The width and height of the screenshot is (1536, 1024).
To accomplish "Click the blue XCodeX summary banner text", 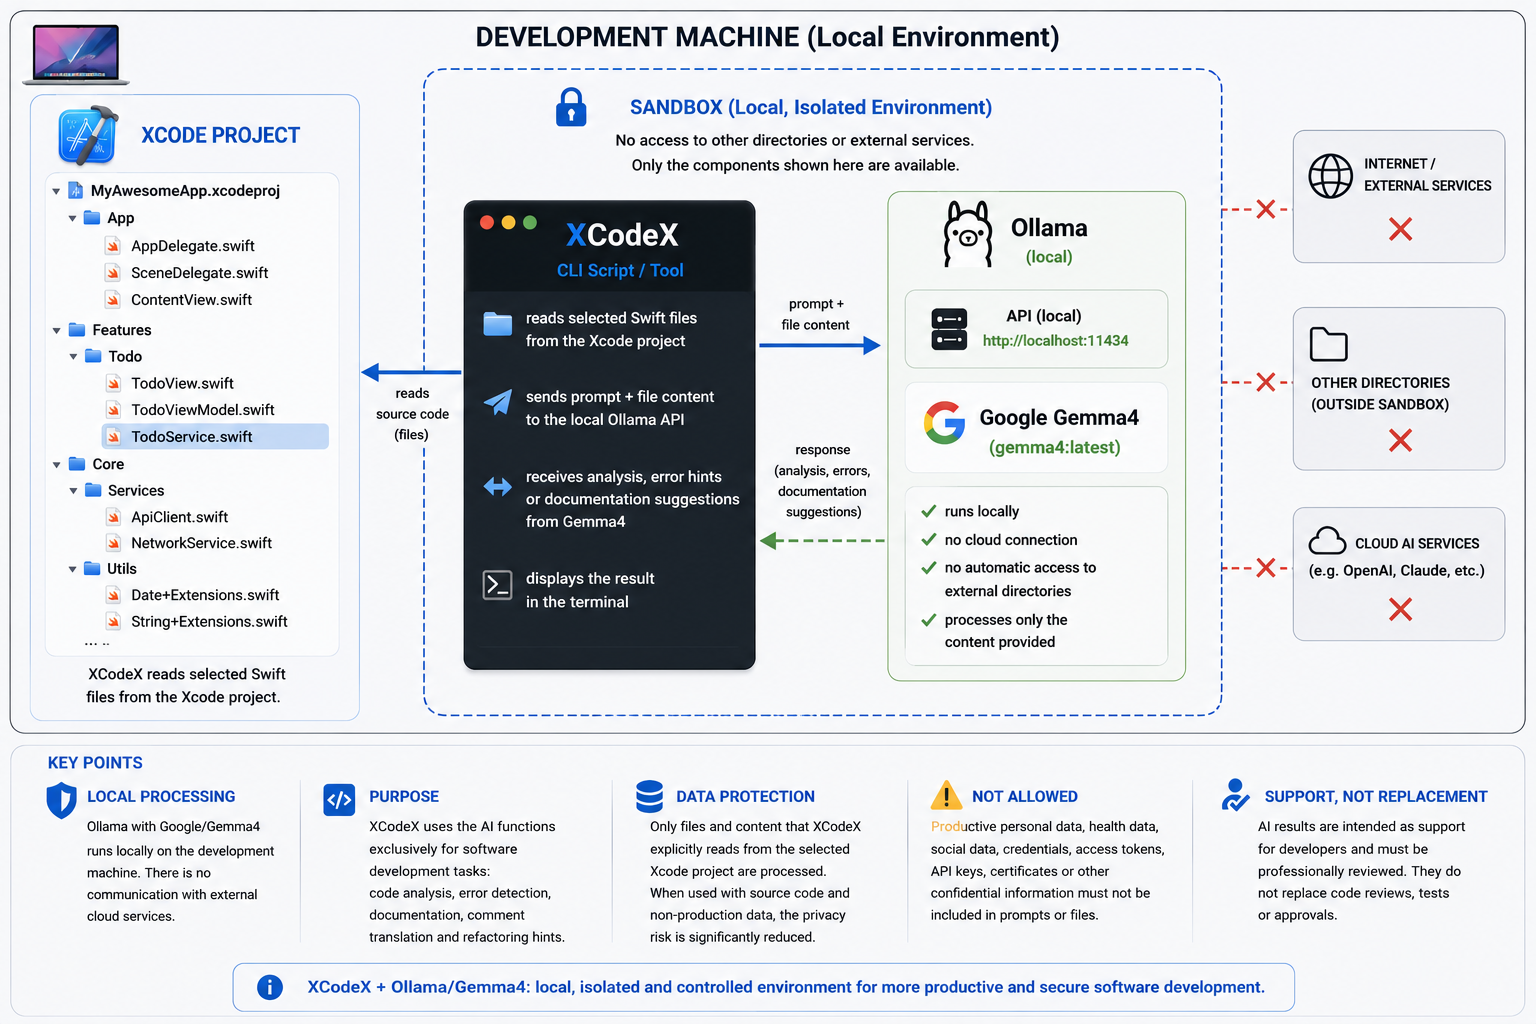I will point(786,987).
